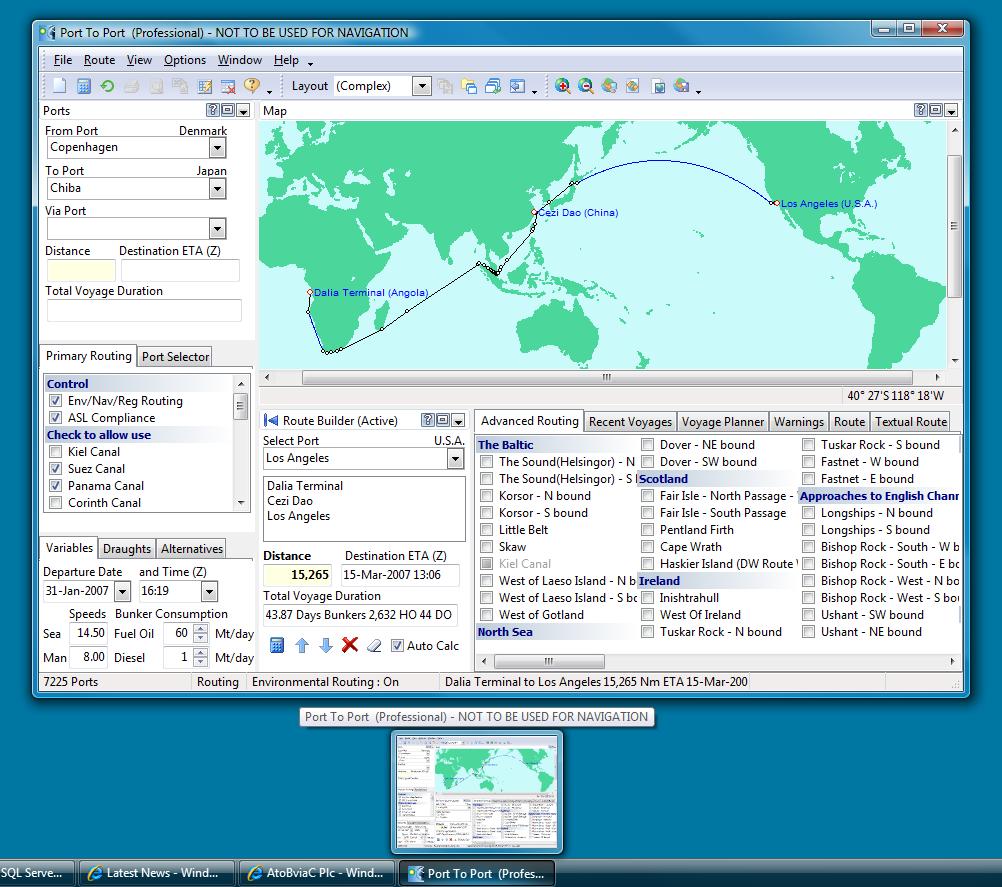Click the new blank document toolbar icon

tap(59, 86)
